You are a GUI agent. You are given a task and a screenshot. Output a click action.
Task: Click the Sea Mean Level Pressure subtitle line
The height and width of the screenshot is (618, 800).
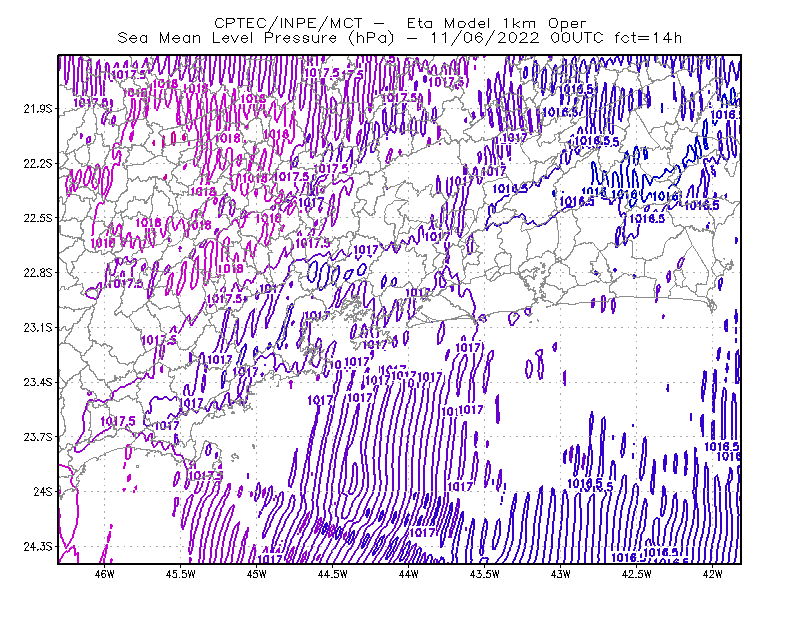pos(399,38)
